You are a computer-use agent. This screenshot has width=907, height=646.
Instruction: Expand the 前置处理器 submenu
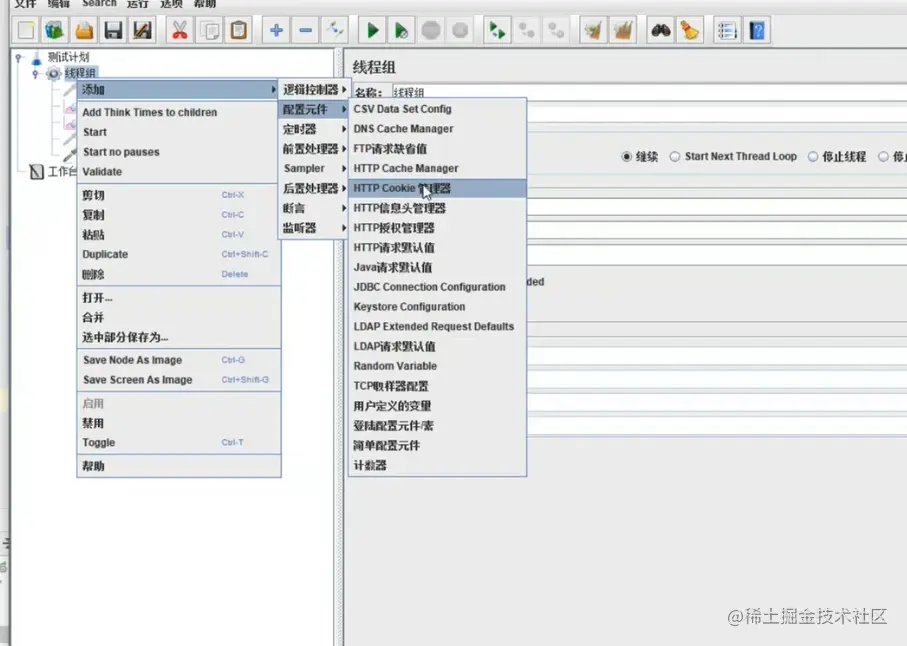click(x=314, y=149)
